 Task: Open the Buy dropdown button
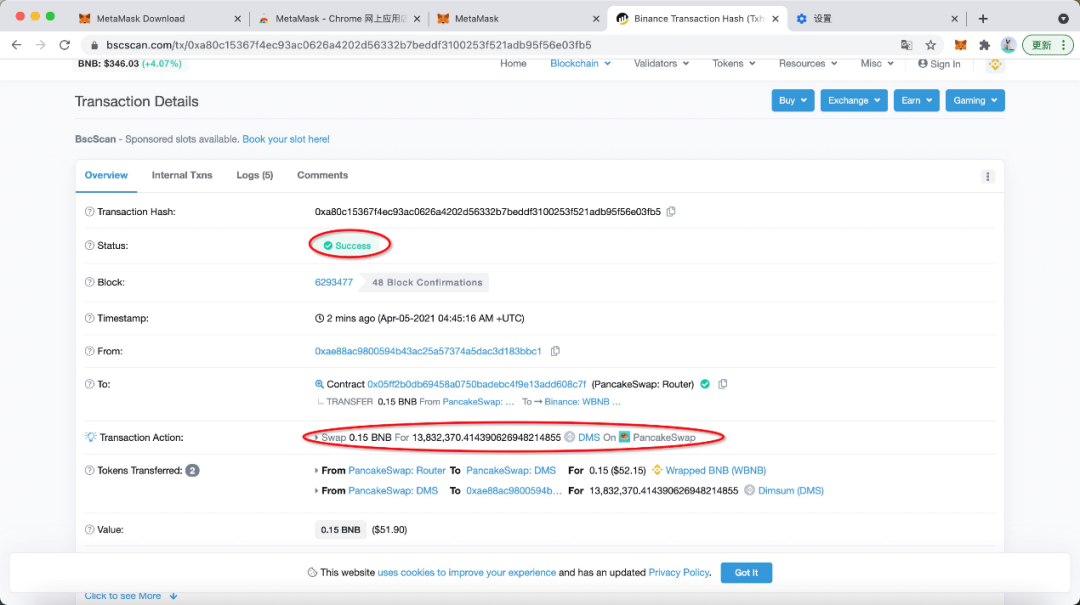point(793,101)
